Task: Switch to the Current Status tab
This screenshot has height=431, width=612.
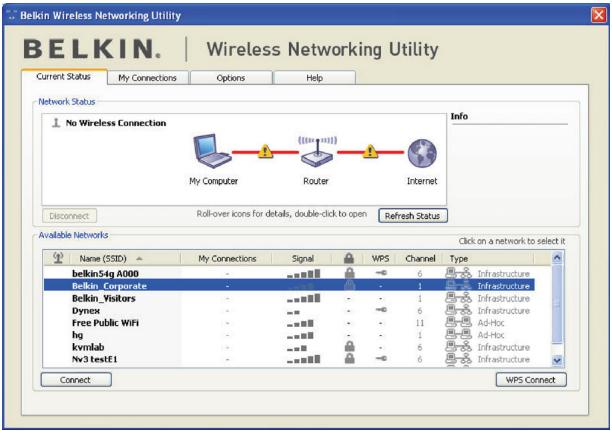Action: click(x=64, y=77)
